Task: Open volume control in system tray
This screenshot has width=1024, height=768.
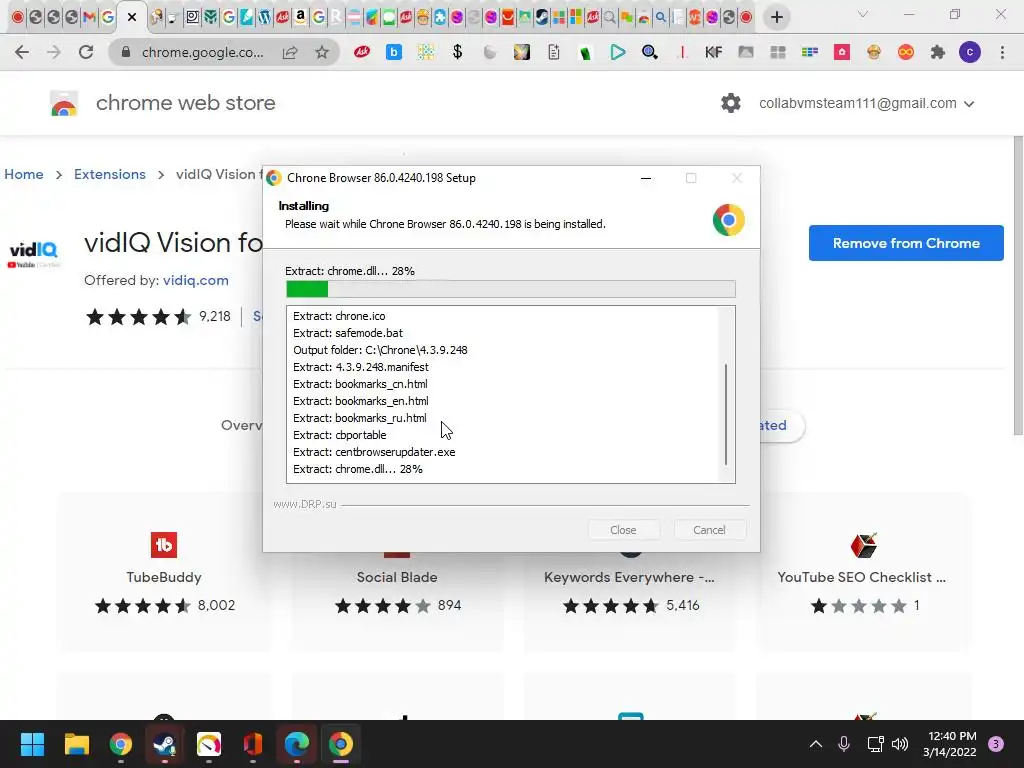Action: (x=900, y=744)
